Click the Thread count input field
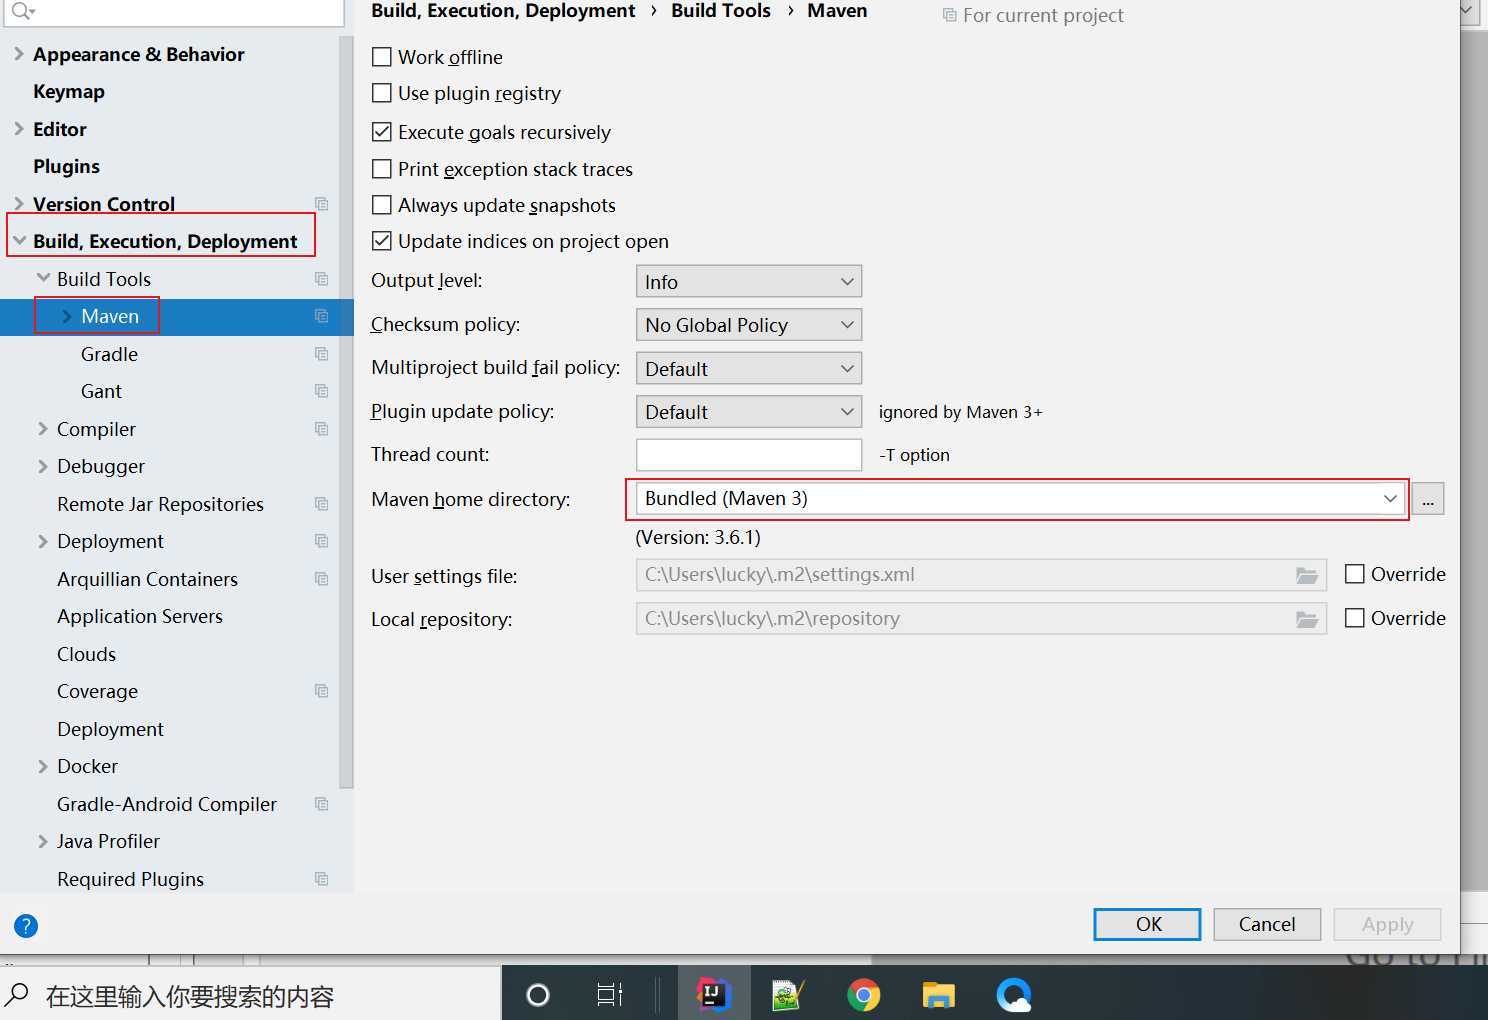This screenshot has height=1020, width=1488. click(x=749, y=455)
